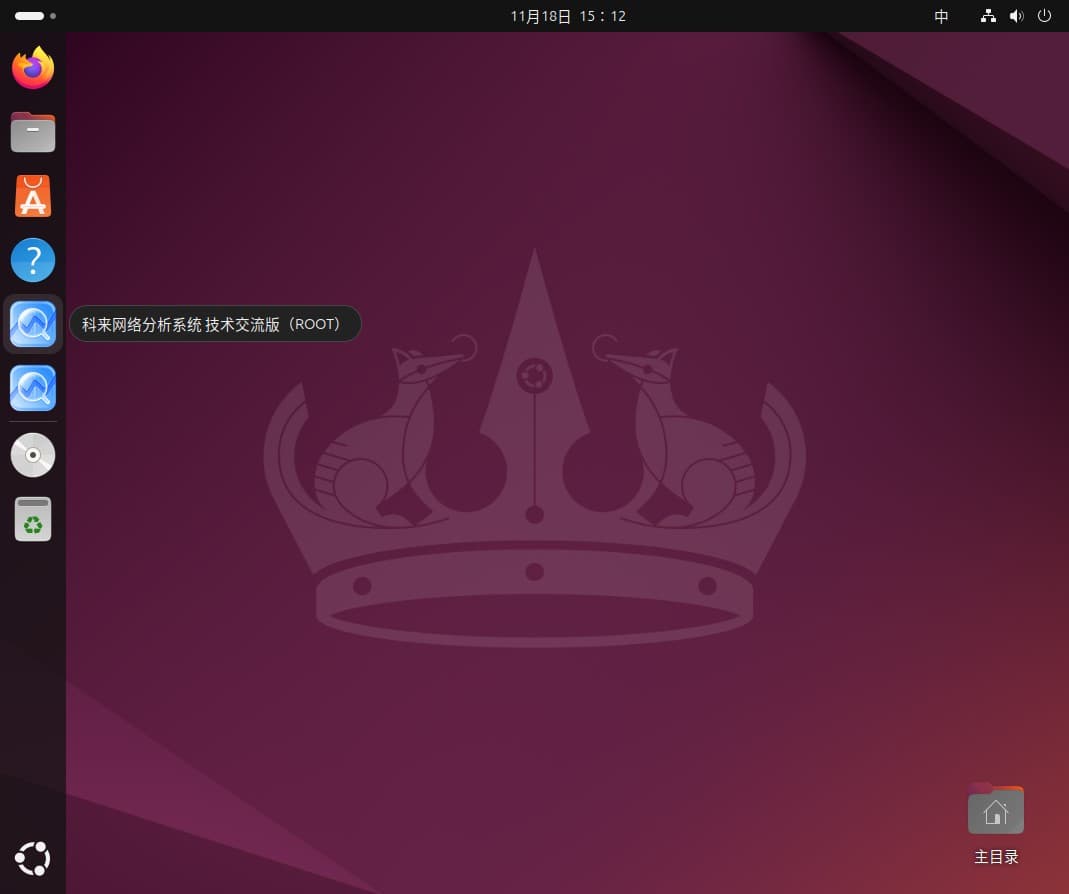This screenshot has width=1069, height=894.
Task: Open Help blue question mark icon
Action: 33,260
